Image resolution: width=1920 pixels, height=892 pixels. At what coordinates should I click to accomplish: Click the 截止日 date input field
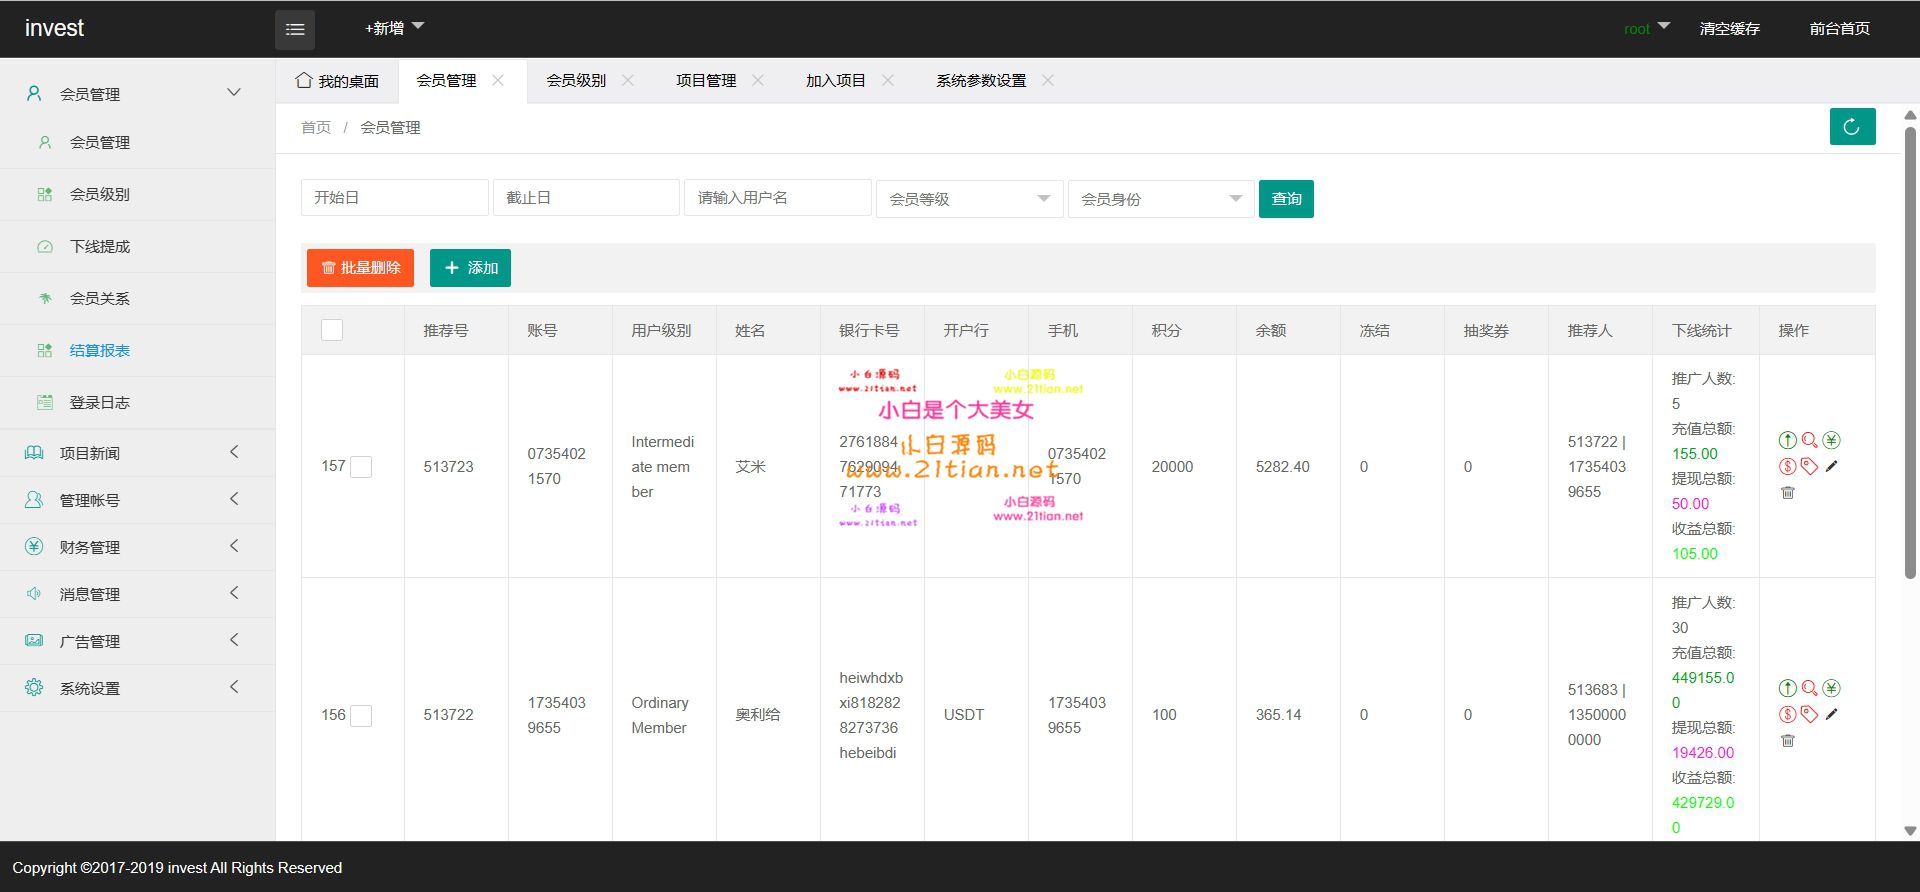click(x=586, y=197)
